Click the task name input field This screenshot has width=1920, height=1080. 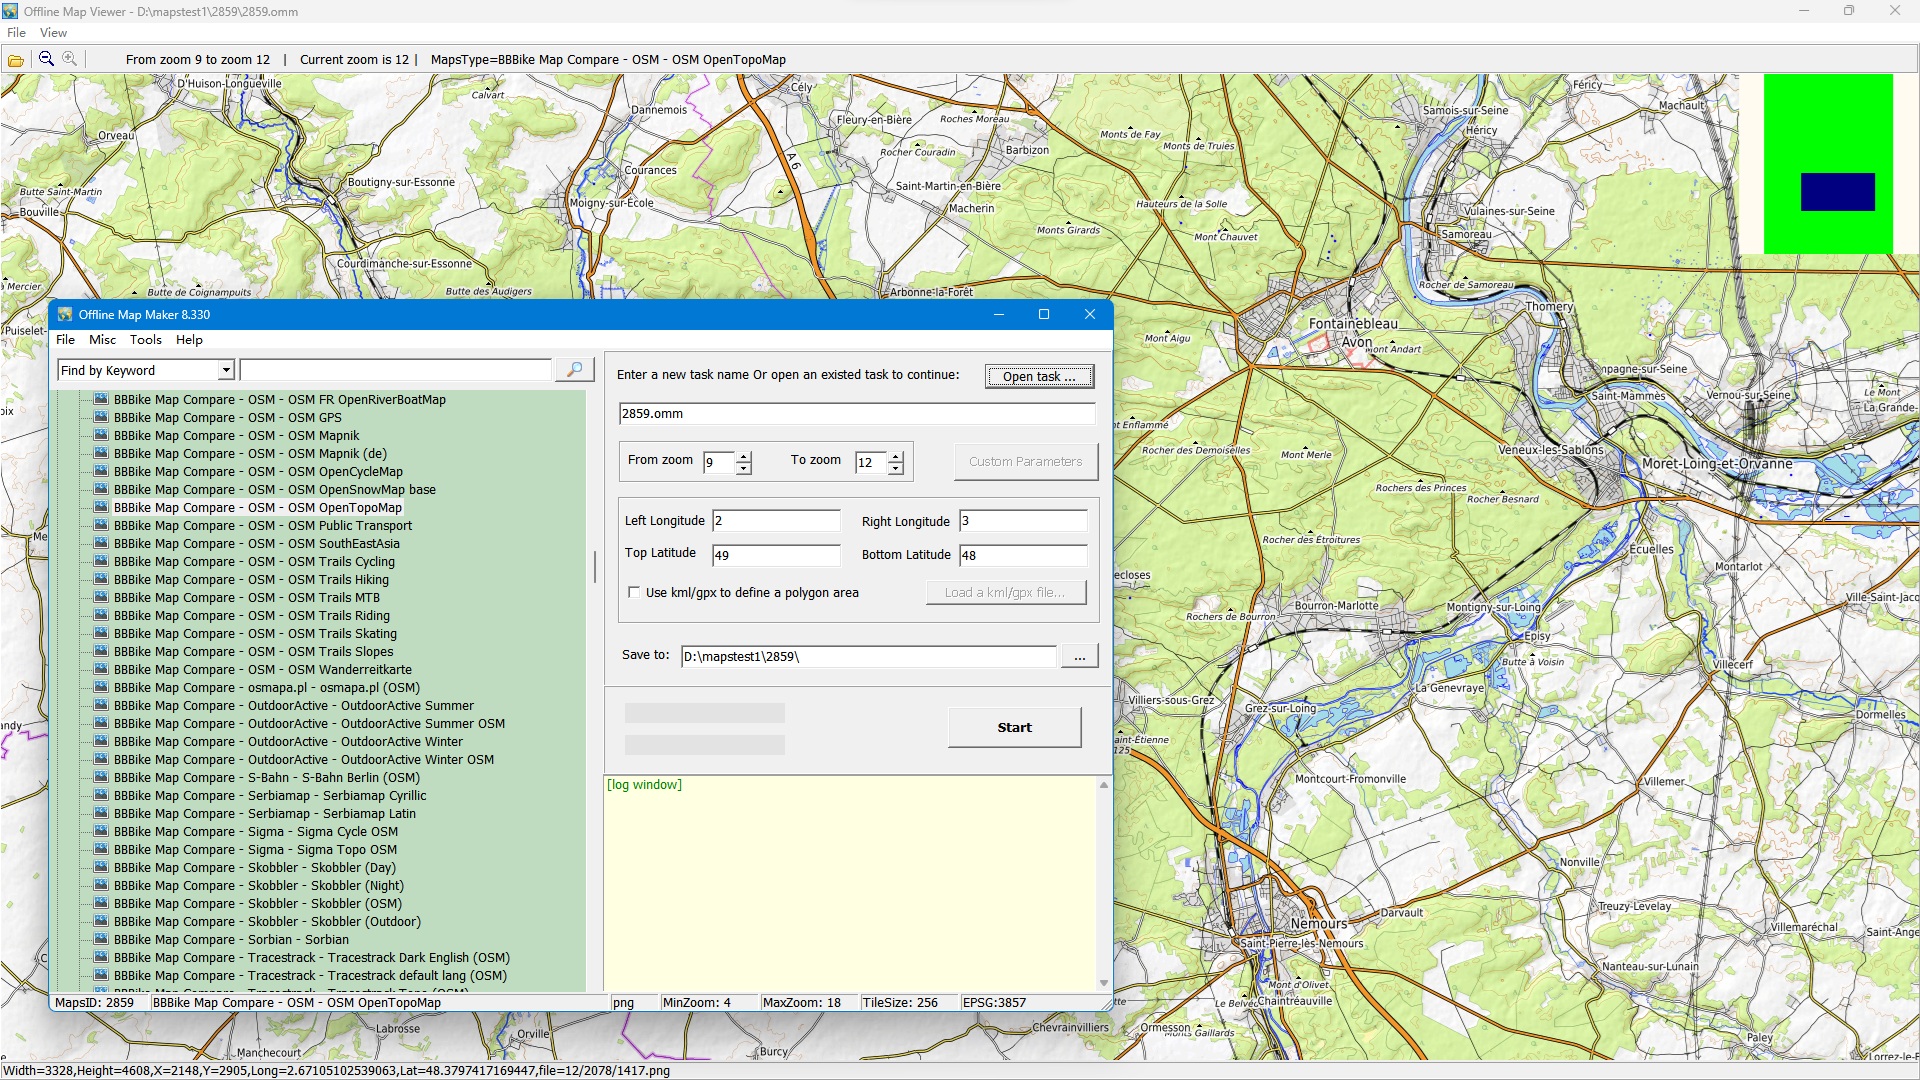(857, 413)
